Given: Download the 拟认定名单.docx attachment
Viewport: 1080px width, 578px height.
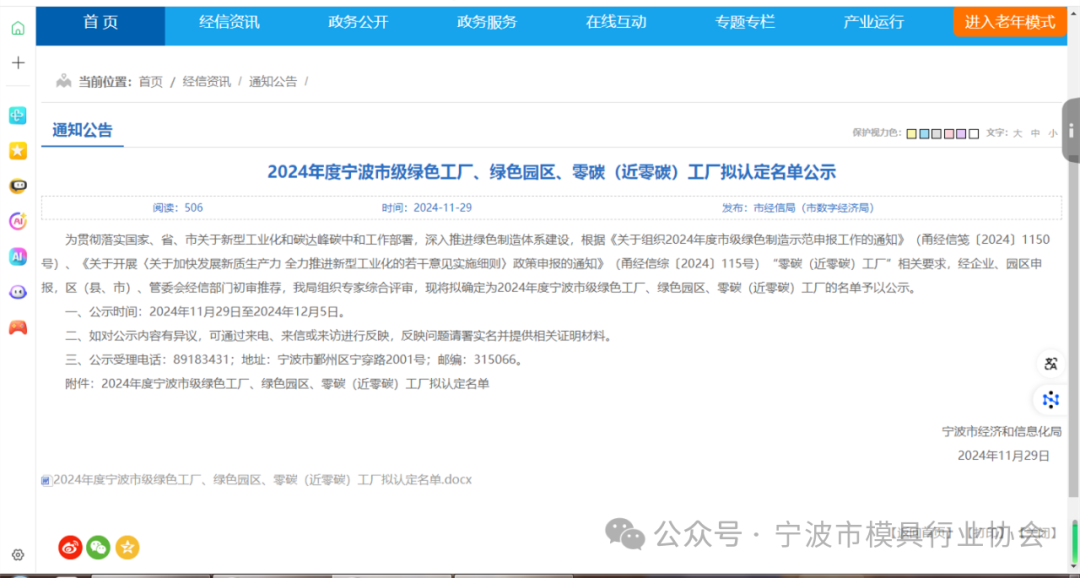Looking at the screenshot, I should pos(261,480).
